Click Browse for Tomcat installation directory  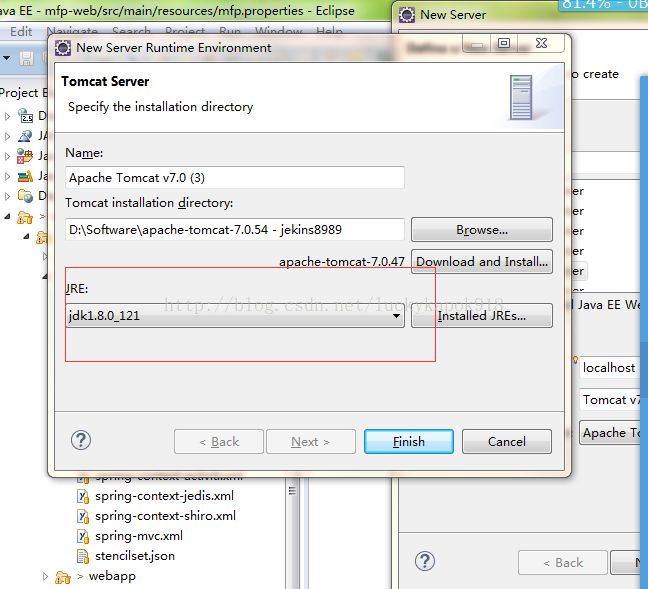point(481,229)
